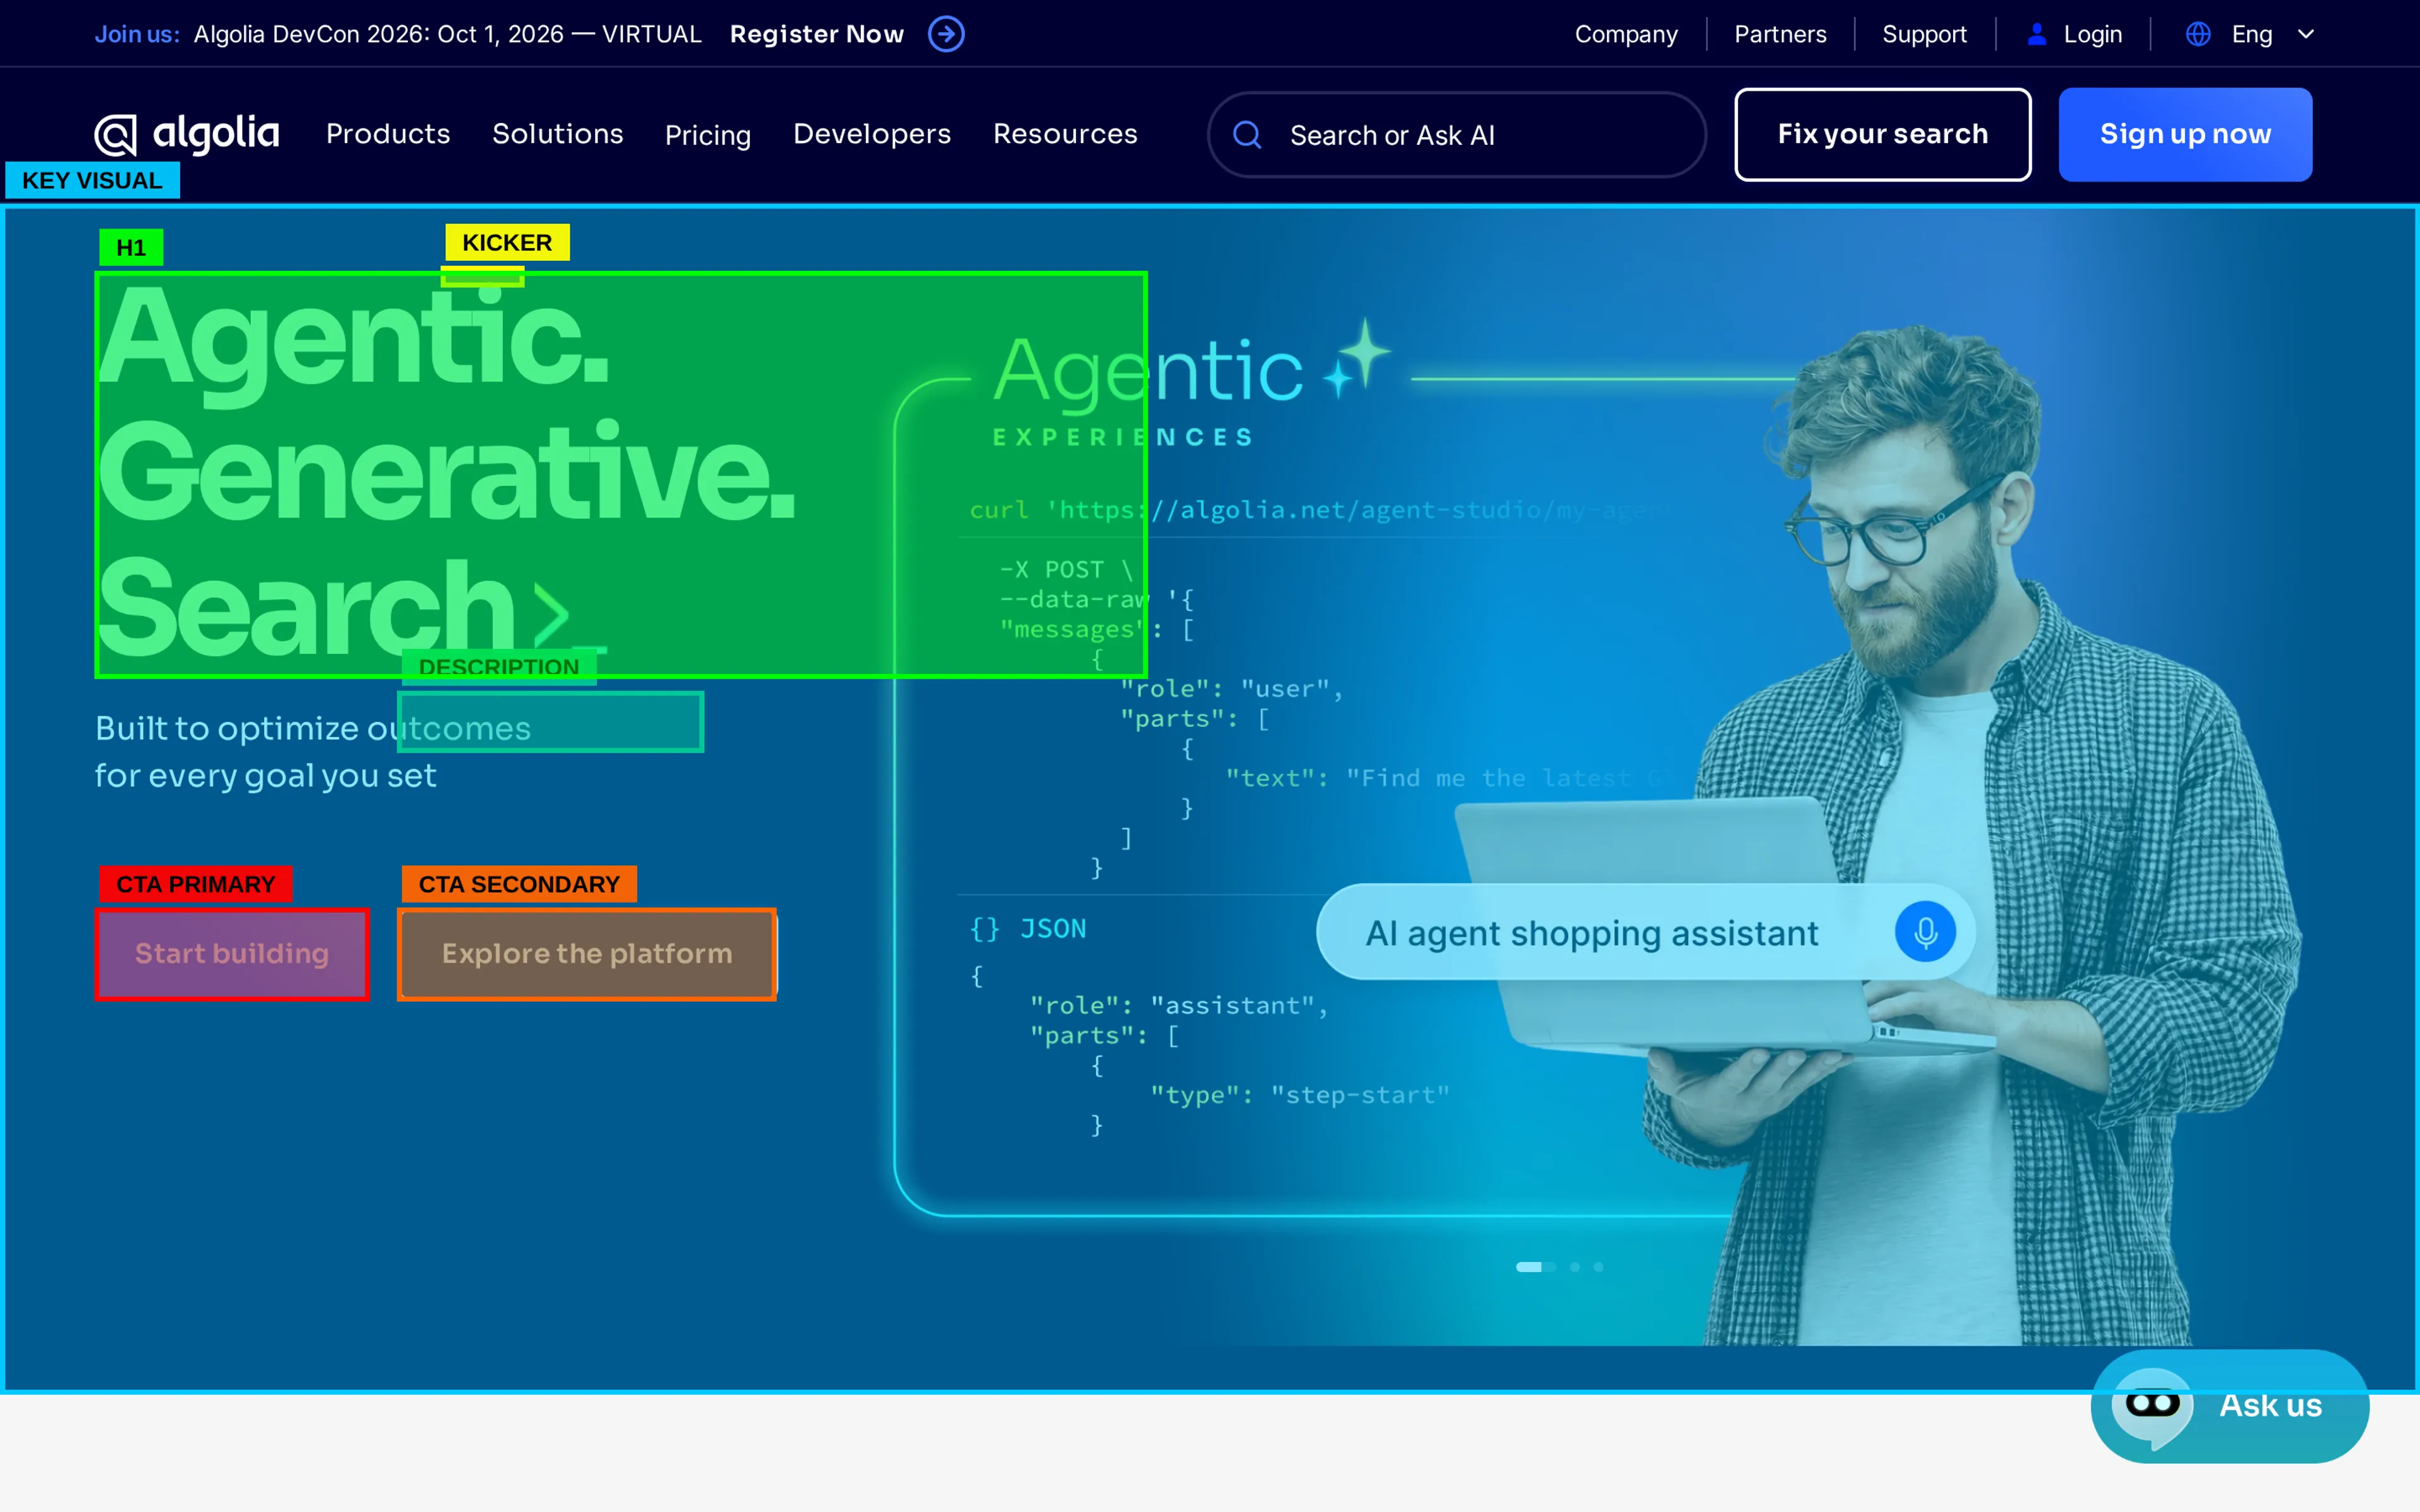The height and width of the screenshot is (1512, 2420).
Task: Open the Developers menu
Action: pyautogui.click(x=872, y=134)
